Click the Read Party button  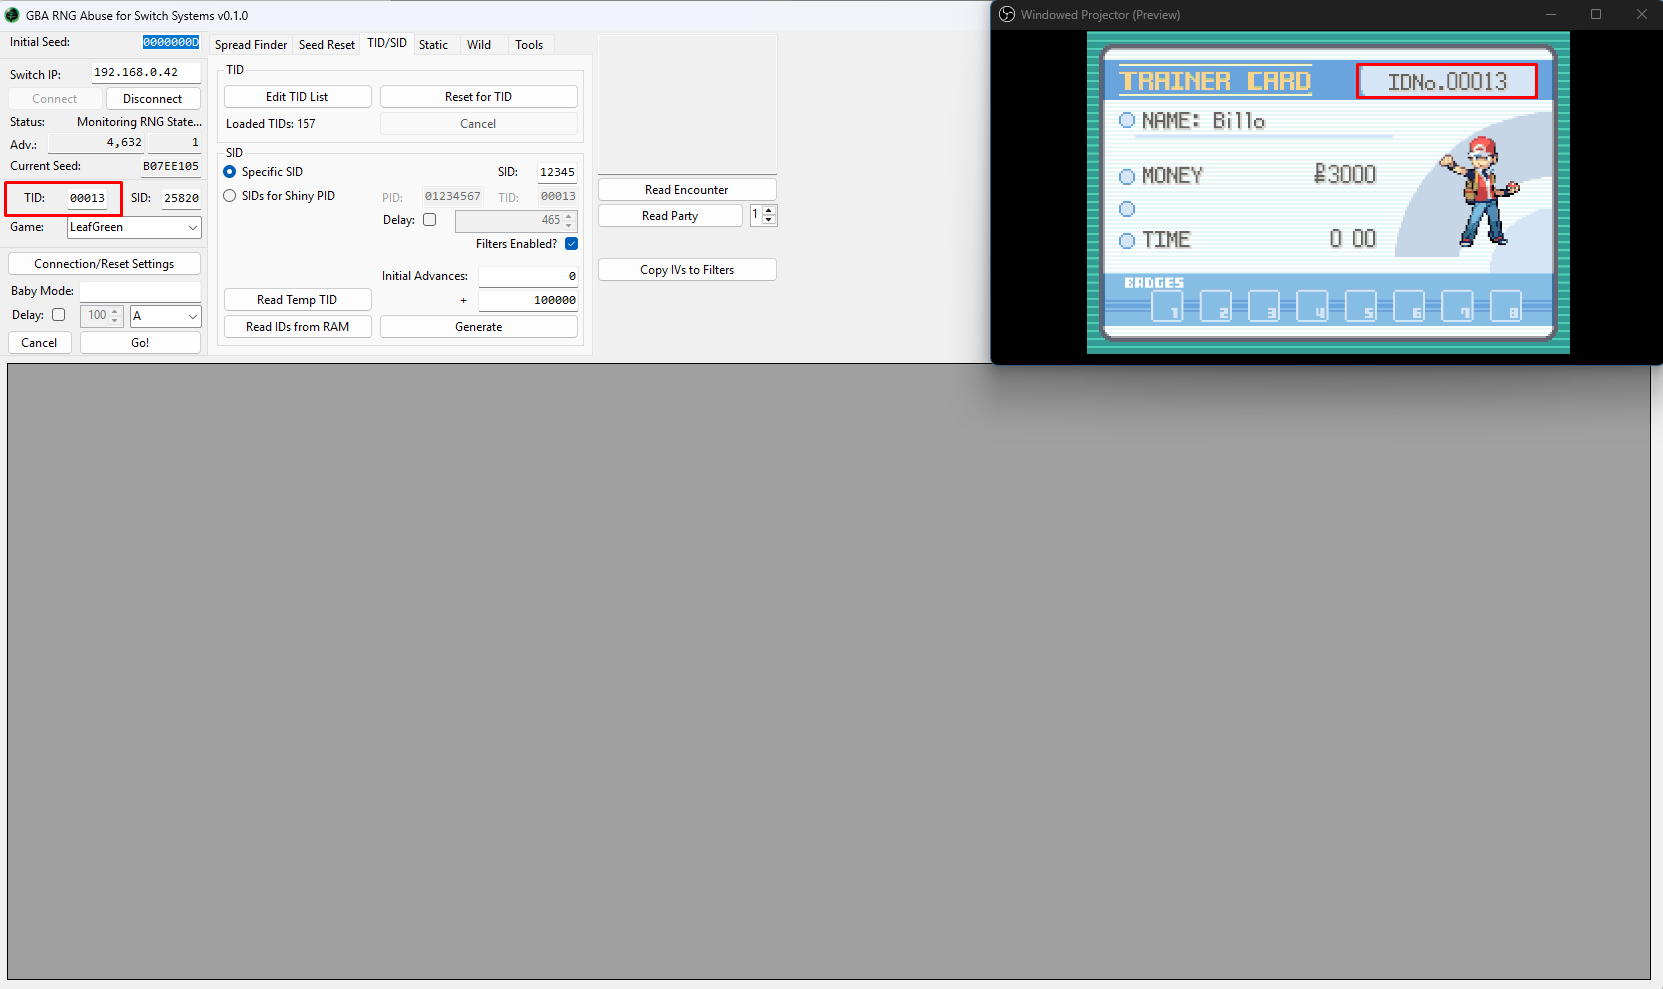click(670, 216)
